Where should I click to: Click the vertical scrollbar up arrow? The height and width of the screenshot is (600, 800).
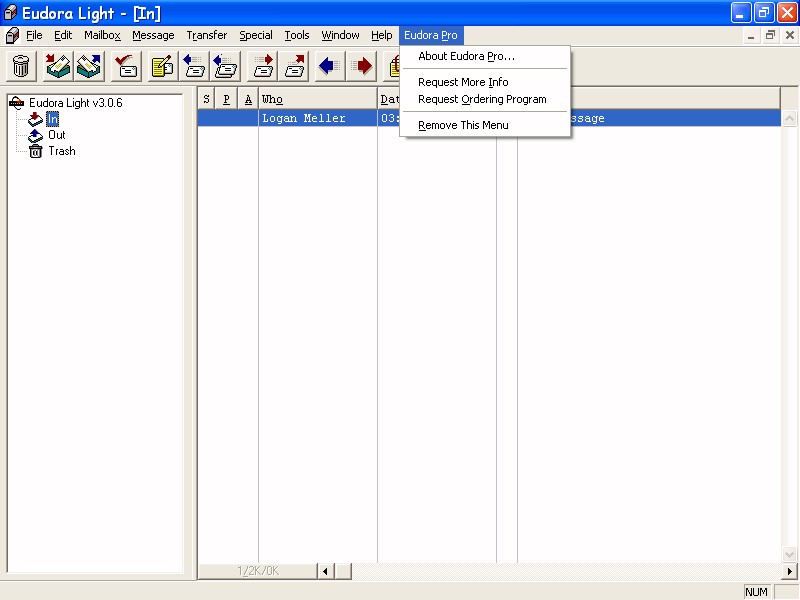(x=789, y=118)
